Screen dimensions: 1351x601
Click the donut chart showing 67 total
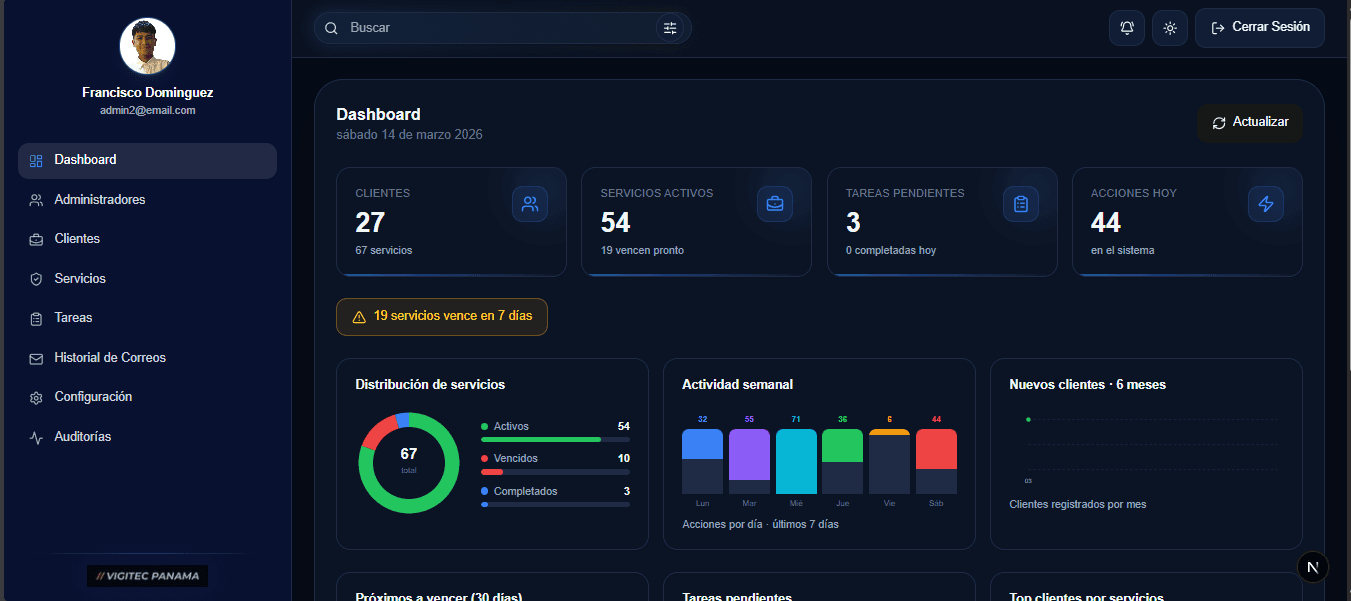tap(409, 462)
